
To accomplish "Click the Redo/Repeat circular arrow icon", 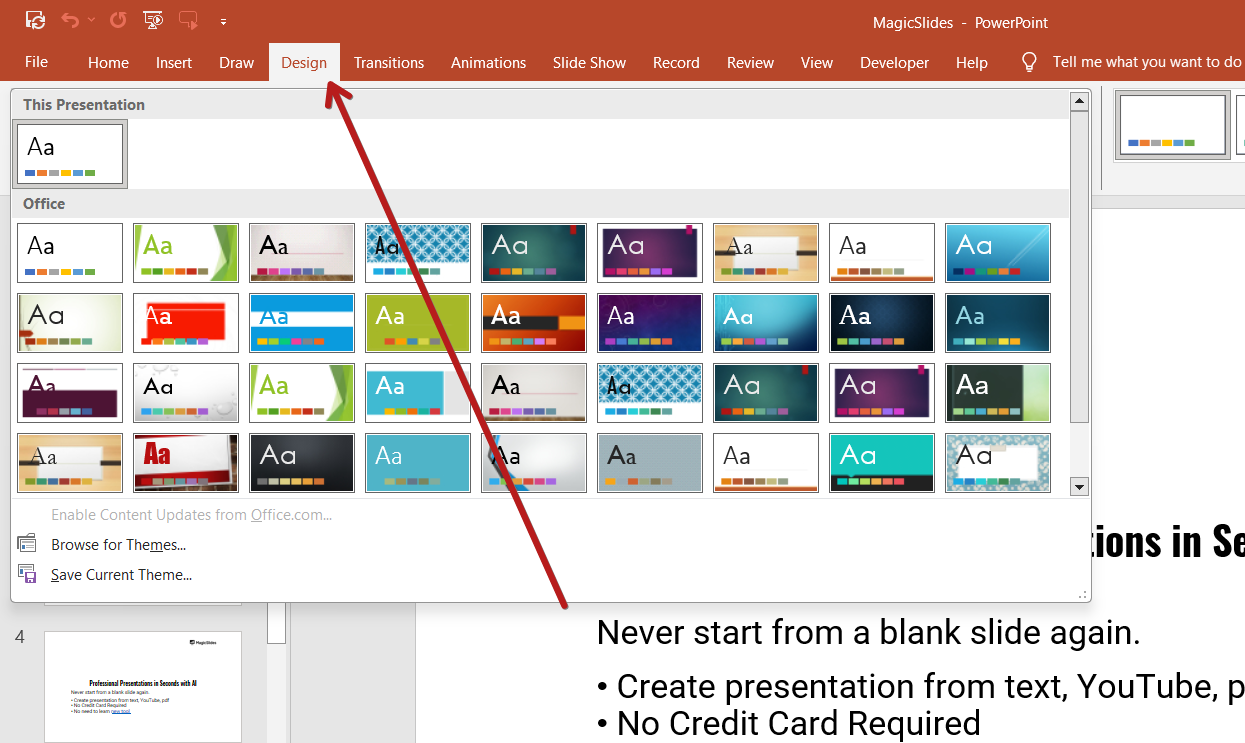I will point(118,19).
